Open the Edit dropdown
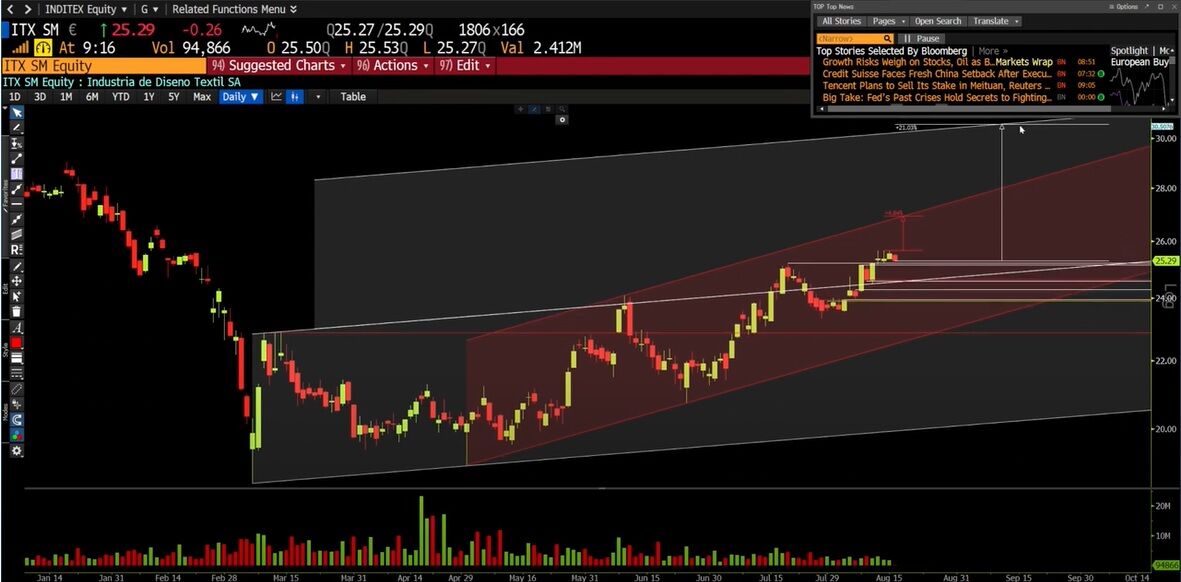The width and height of the screenshot is (1181, 582). [x=465, y=66]
